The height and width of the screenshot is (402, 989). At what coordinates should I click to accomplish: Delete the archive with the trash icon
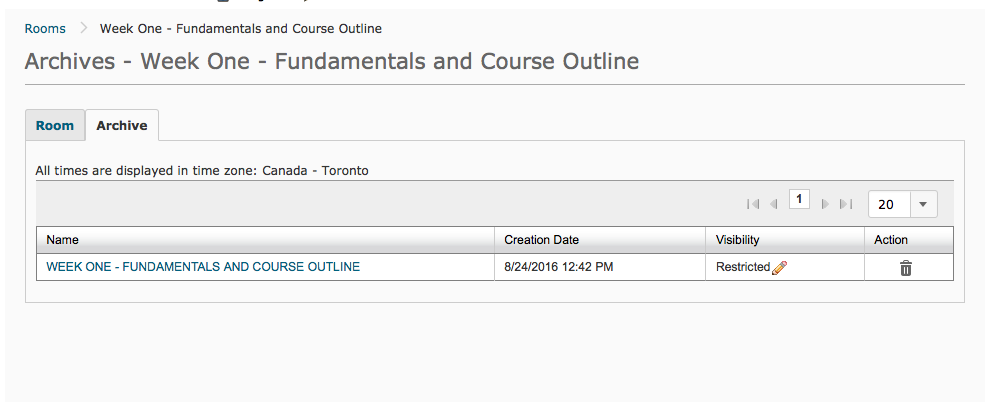coord(906,268)
